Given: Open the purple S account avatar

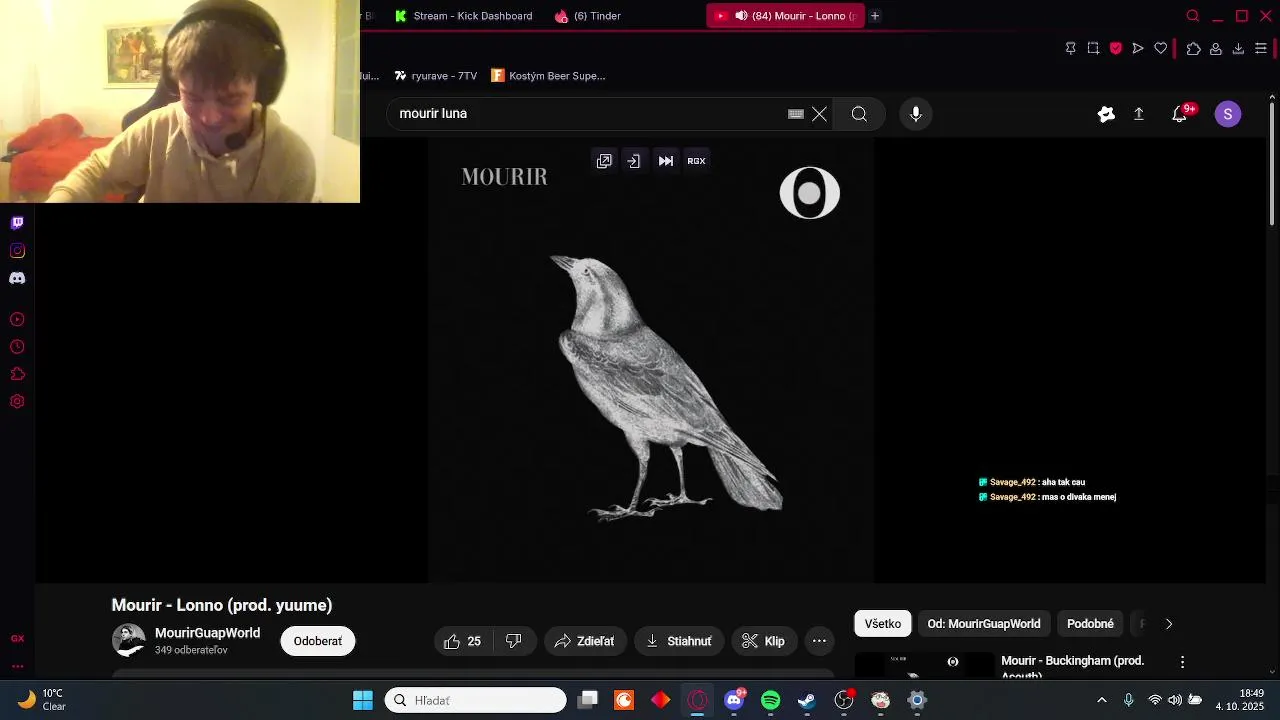Looking at the screenshot, I should pyautogui.click(x=1228, y=114).
